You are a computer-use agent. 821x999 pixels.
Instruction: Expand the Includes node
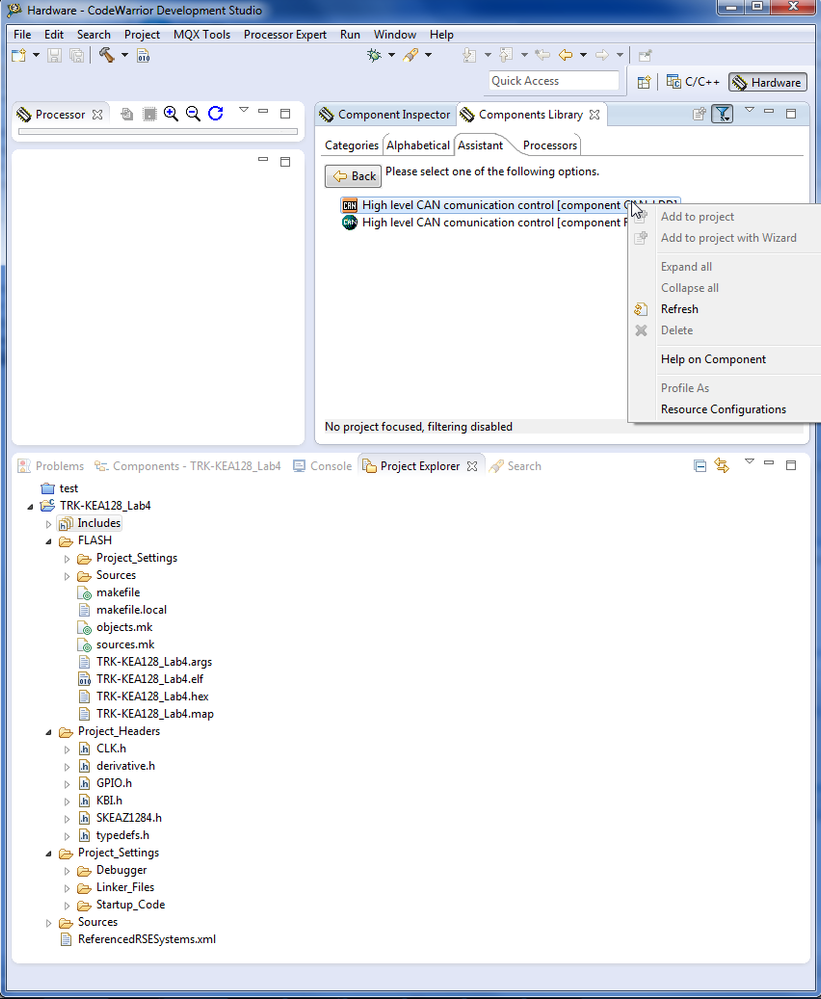[48, 524]
